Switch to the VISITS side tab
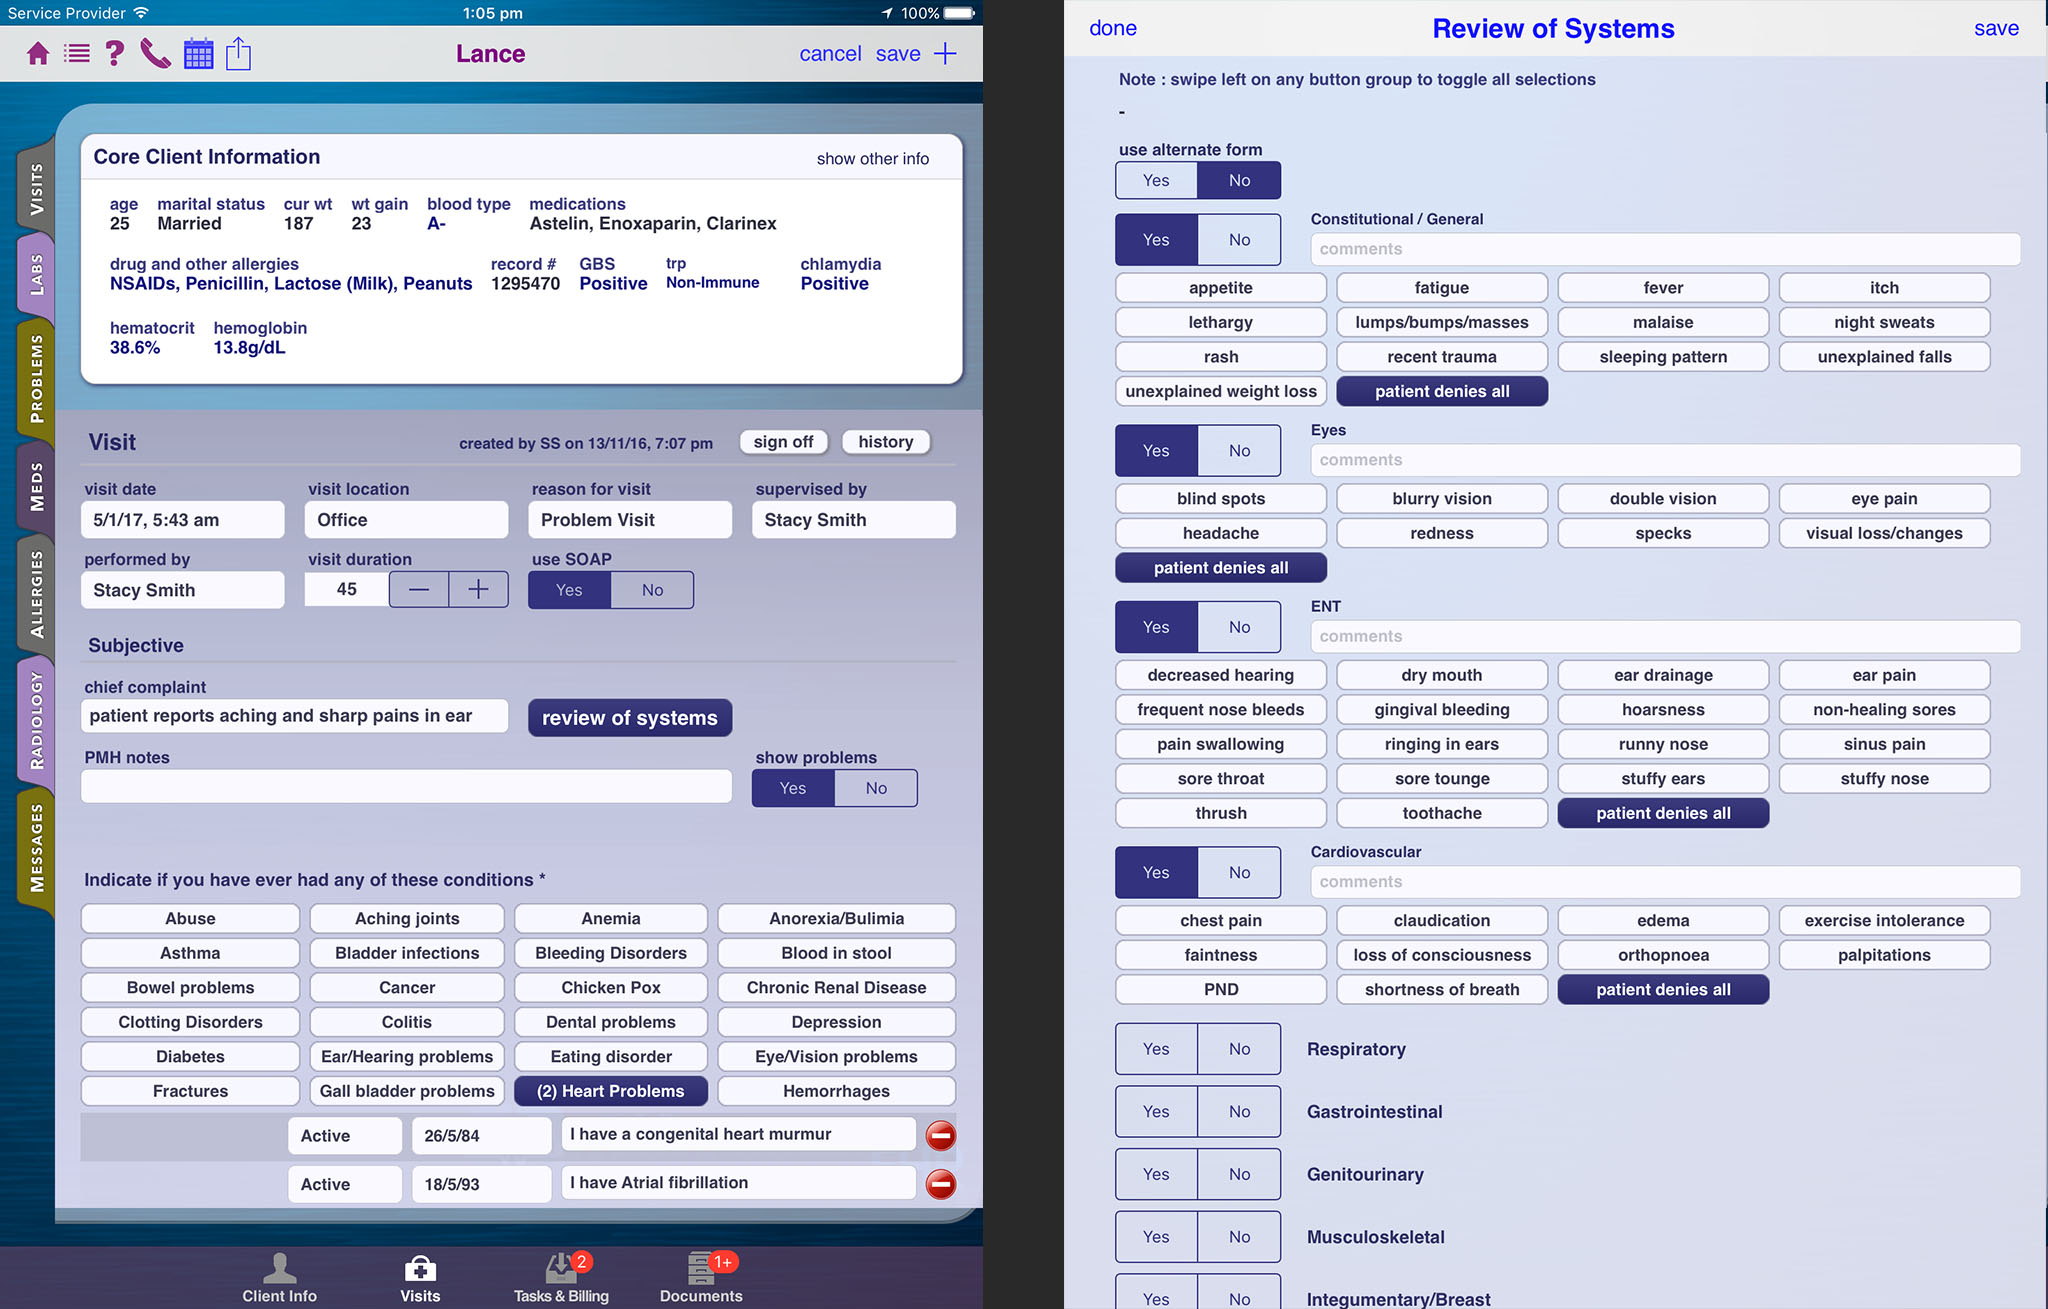The height and width of the screenshot is (1309, 2048). pos(36,189)
